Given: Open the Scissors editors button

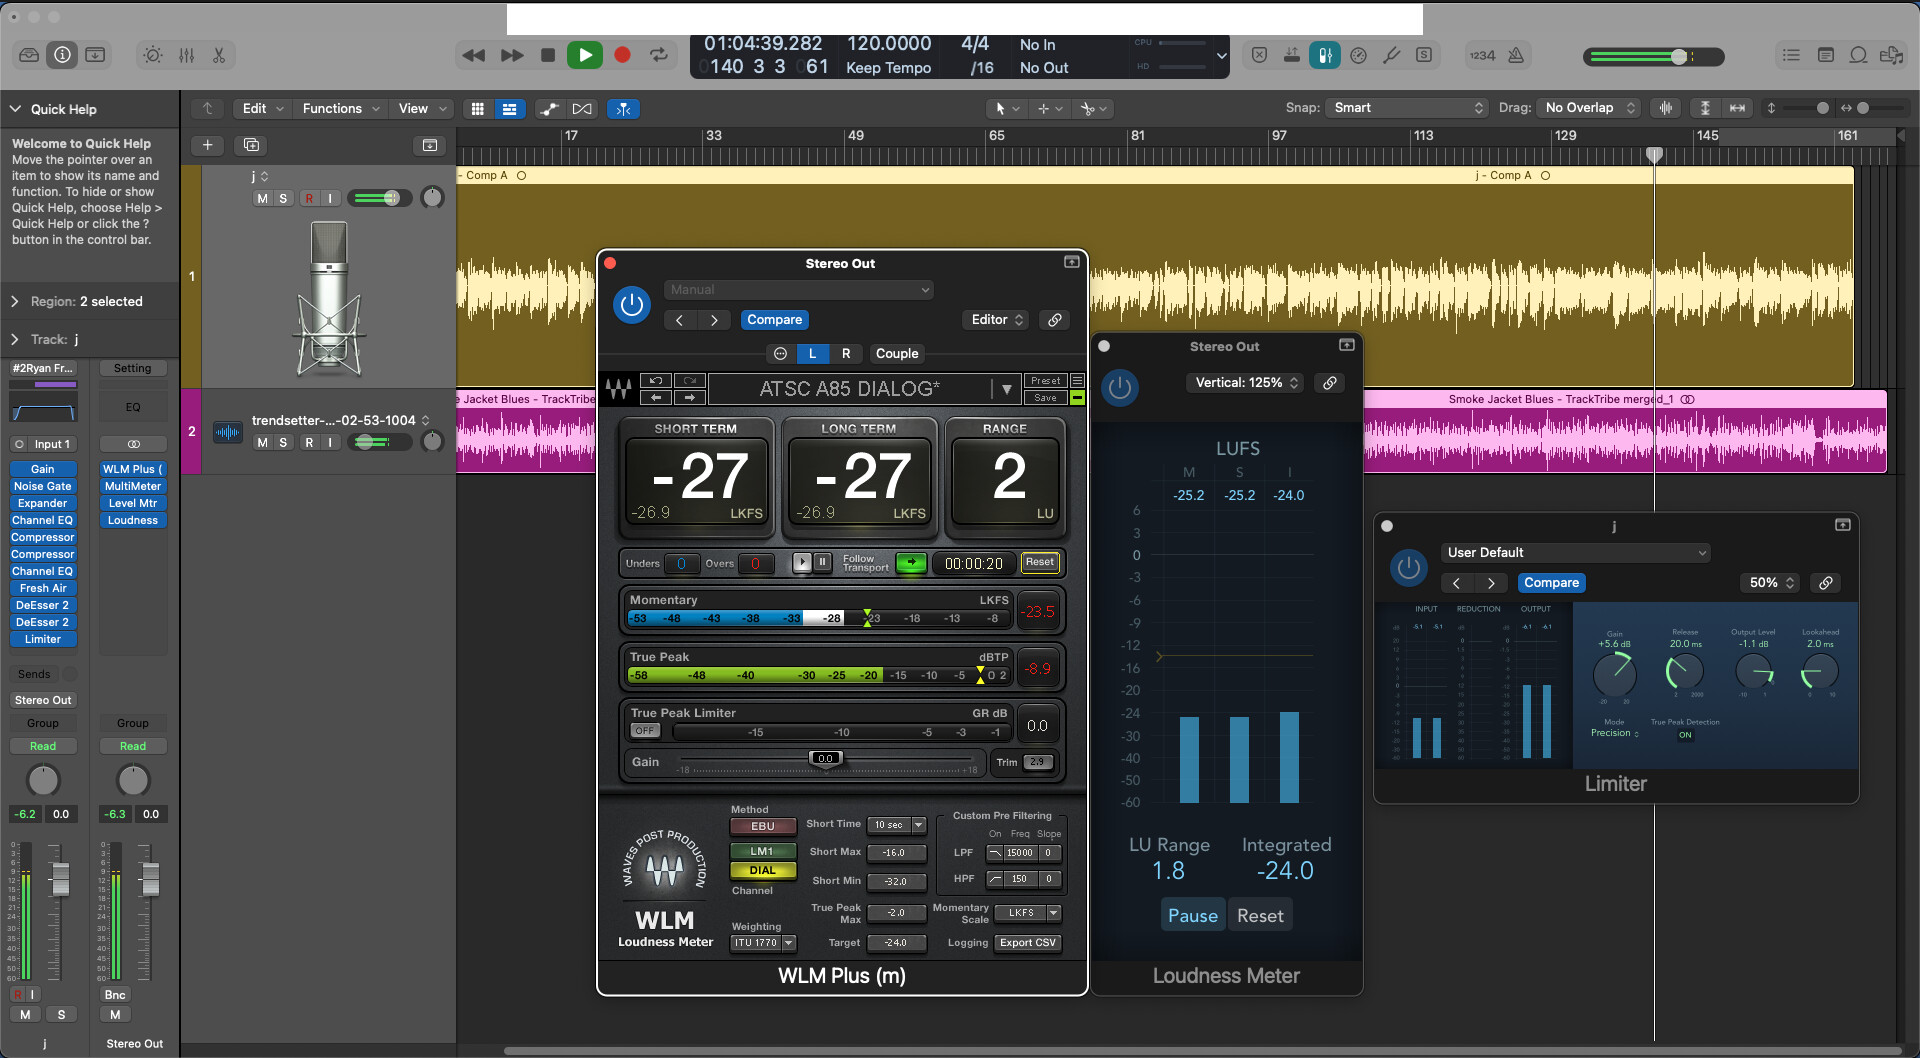Looking at the screenshot, I should [x=219, y=55].
